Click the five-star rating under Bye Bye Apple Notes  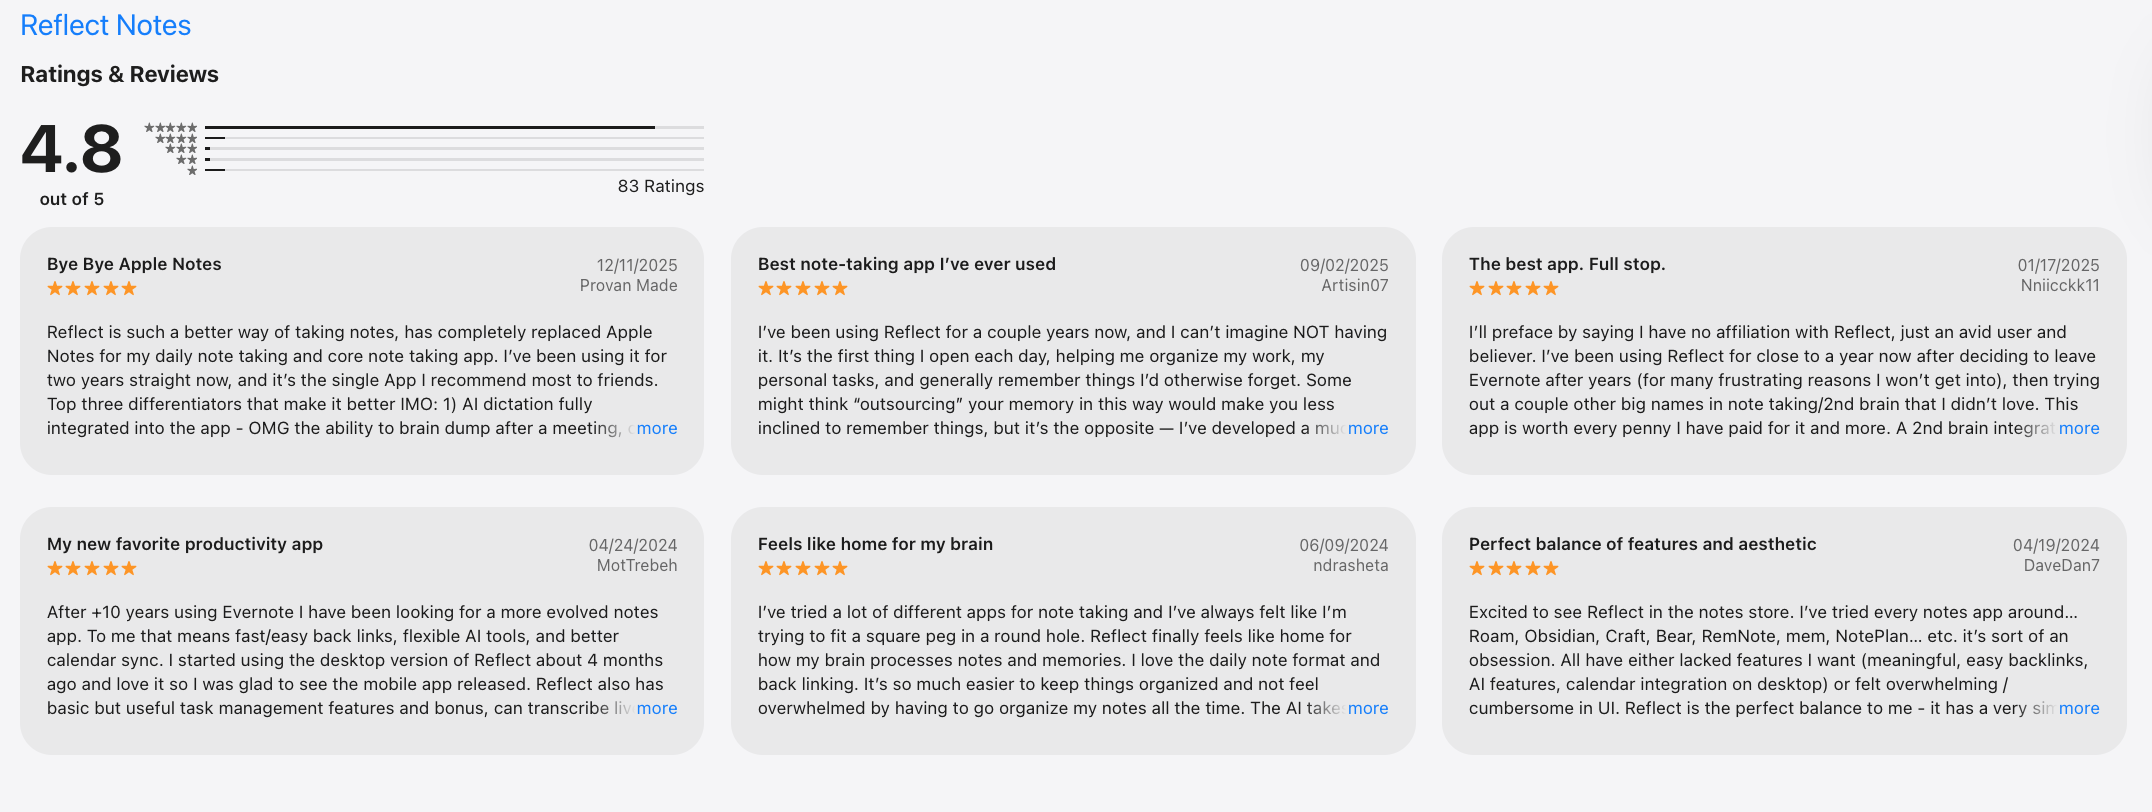point(91,288)
